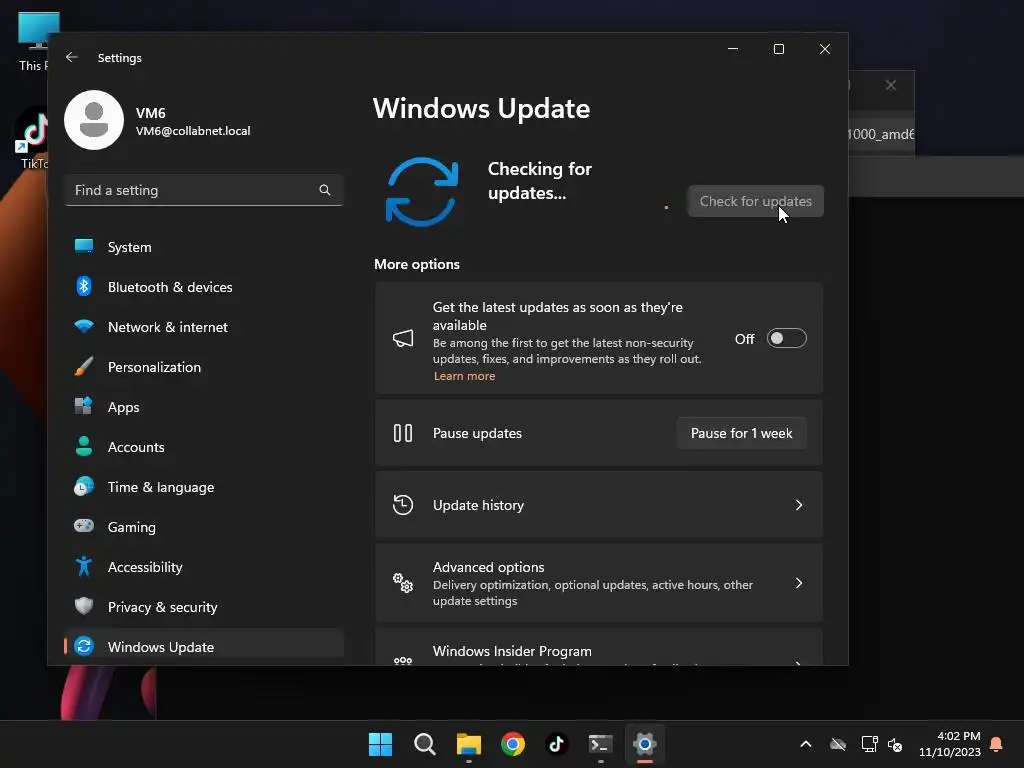Open Accounts settings category
The height and width of the screenshot is (768, 1024).
point(204,447)
